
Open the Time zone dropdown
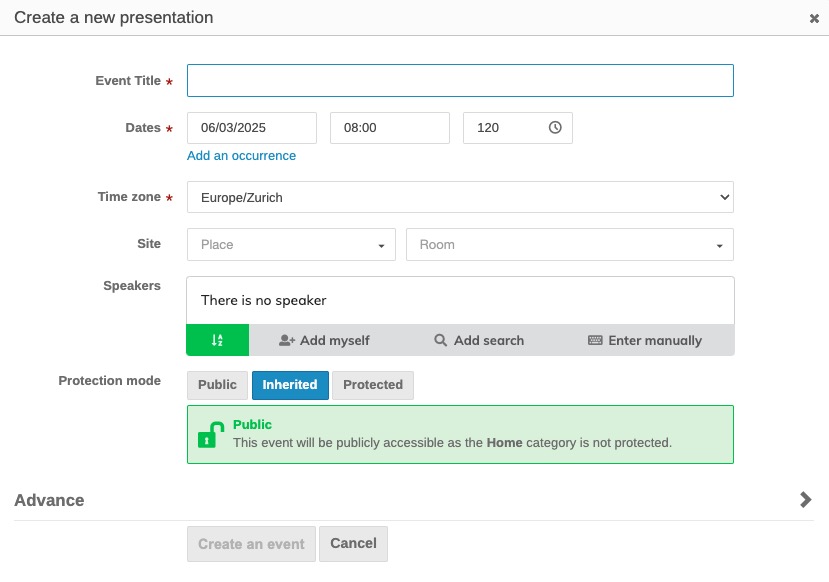tap(460, 197)
